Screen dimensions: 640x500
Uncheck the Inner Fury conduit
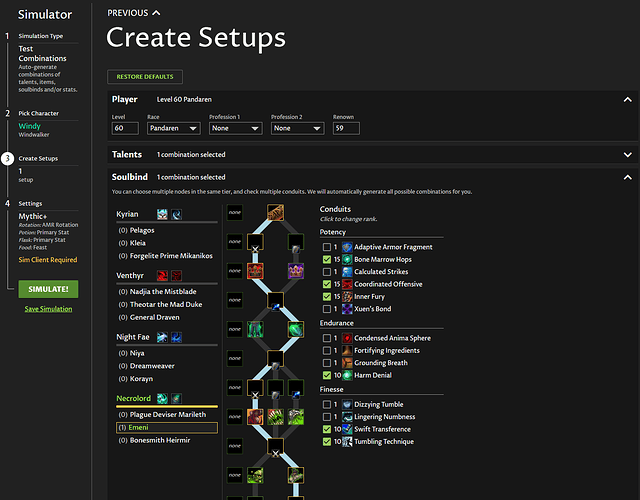[x=327, y=296]
